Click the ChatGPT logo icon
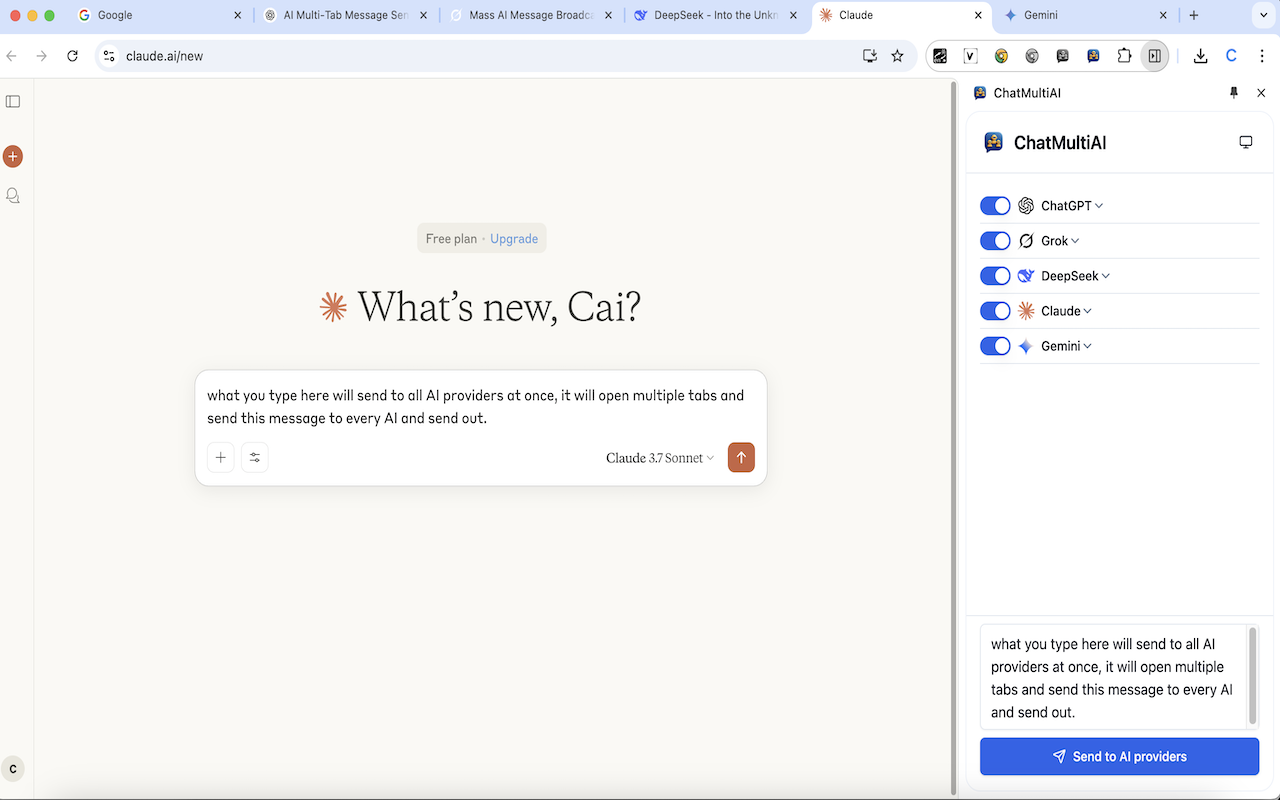 pyautogui.click(x=1026, y=206)
